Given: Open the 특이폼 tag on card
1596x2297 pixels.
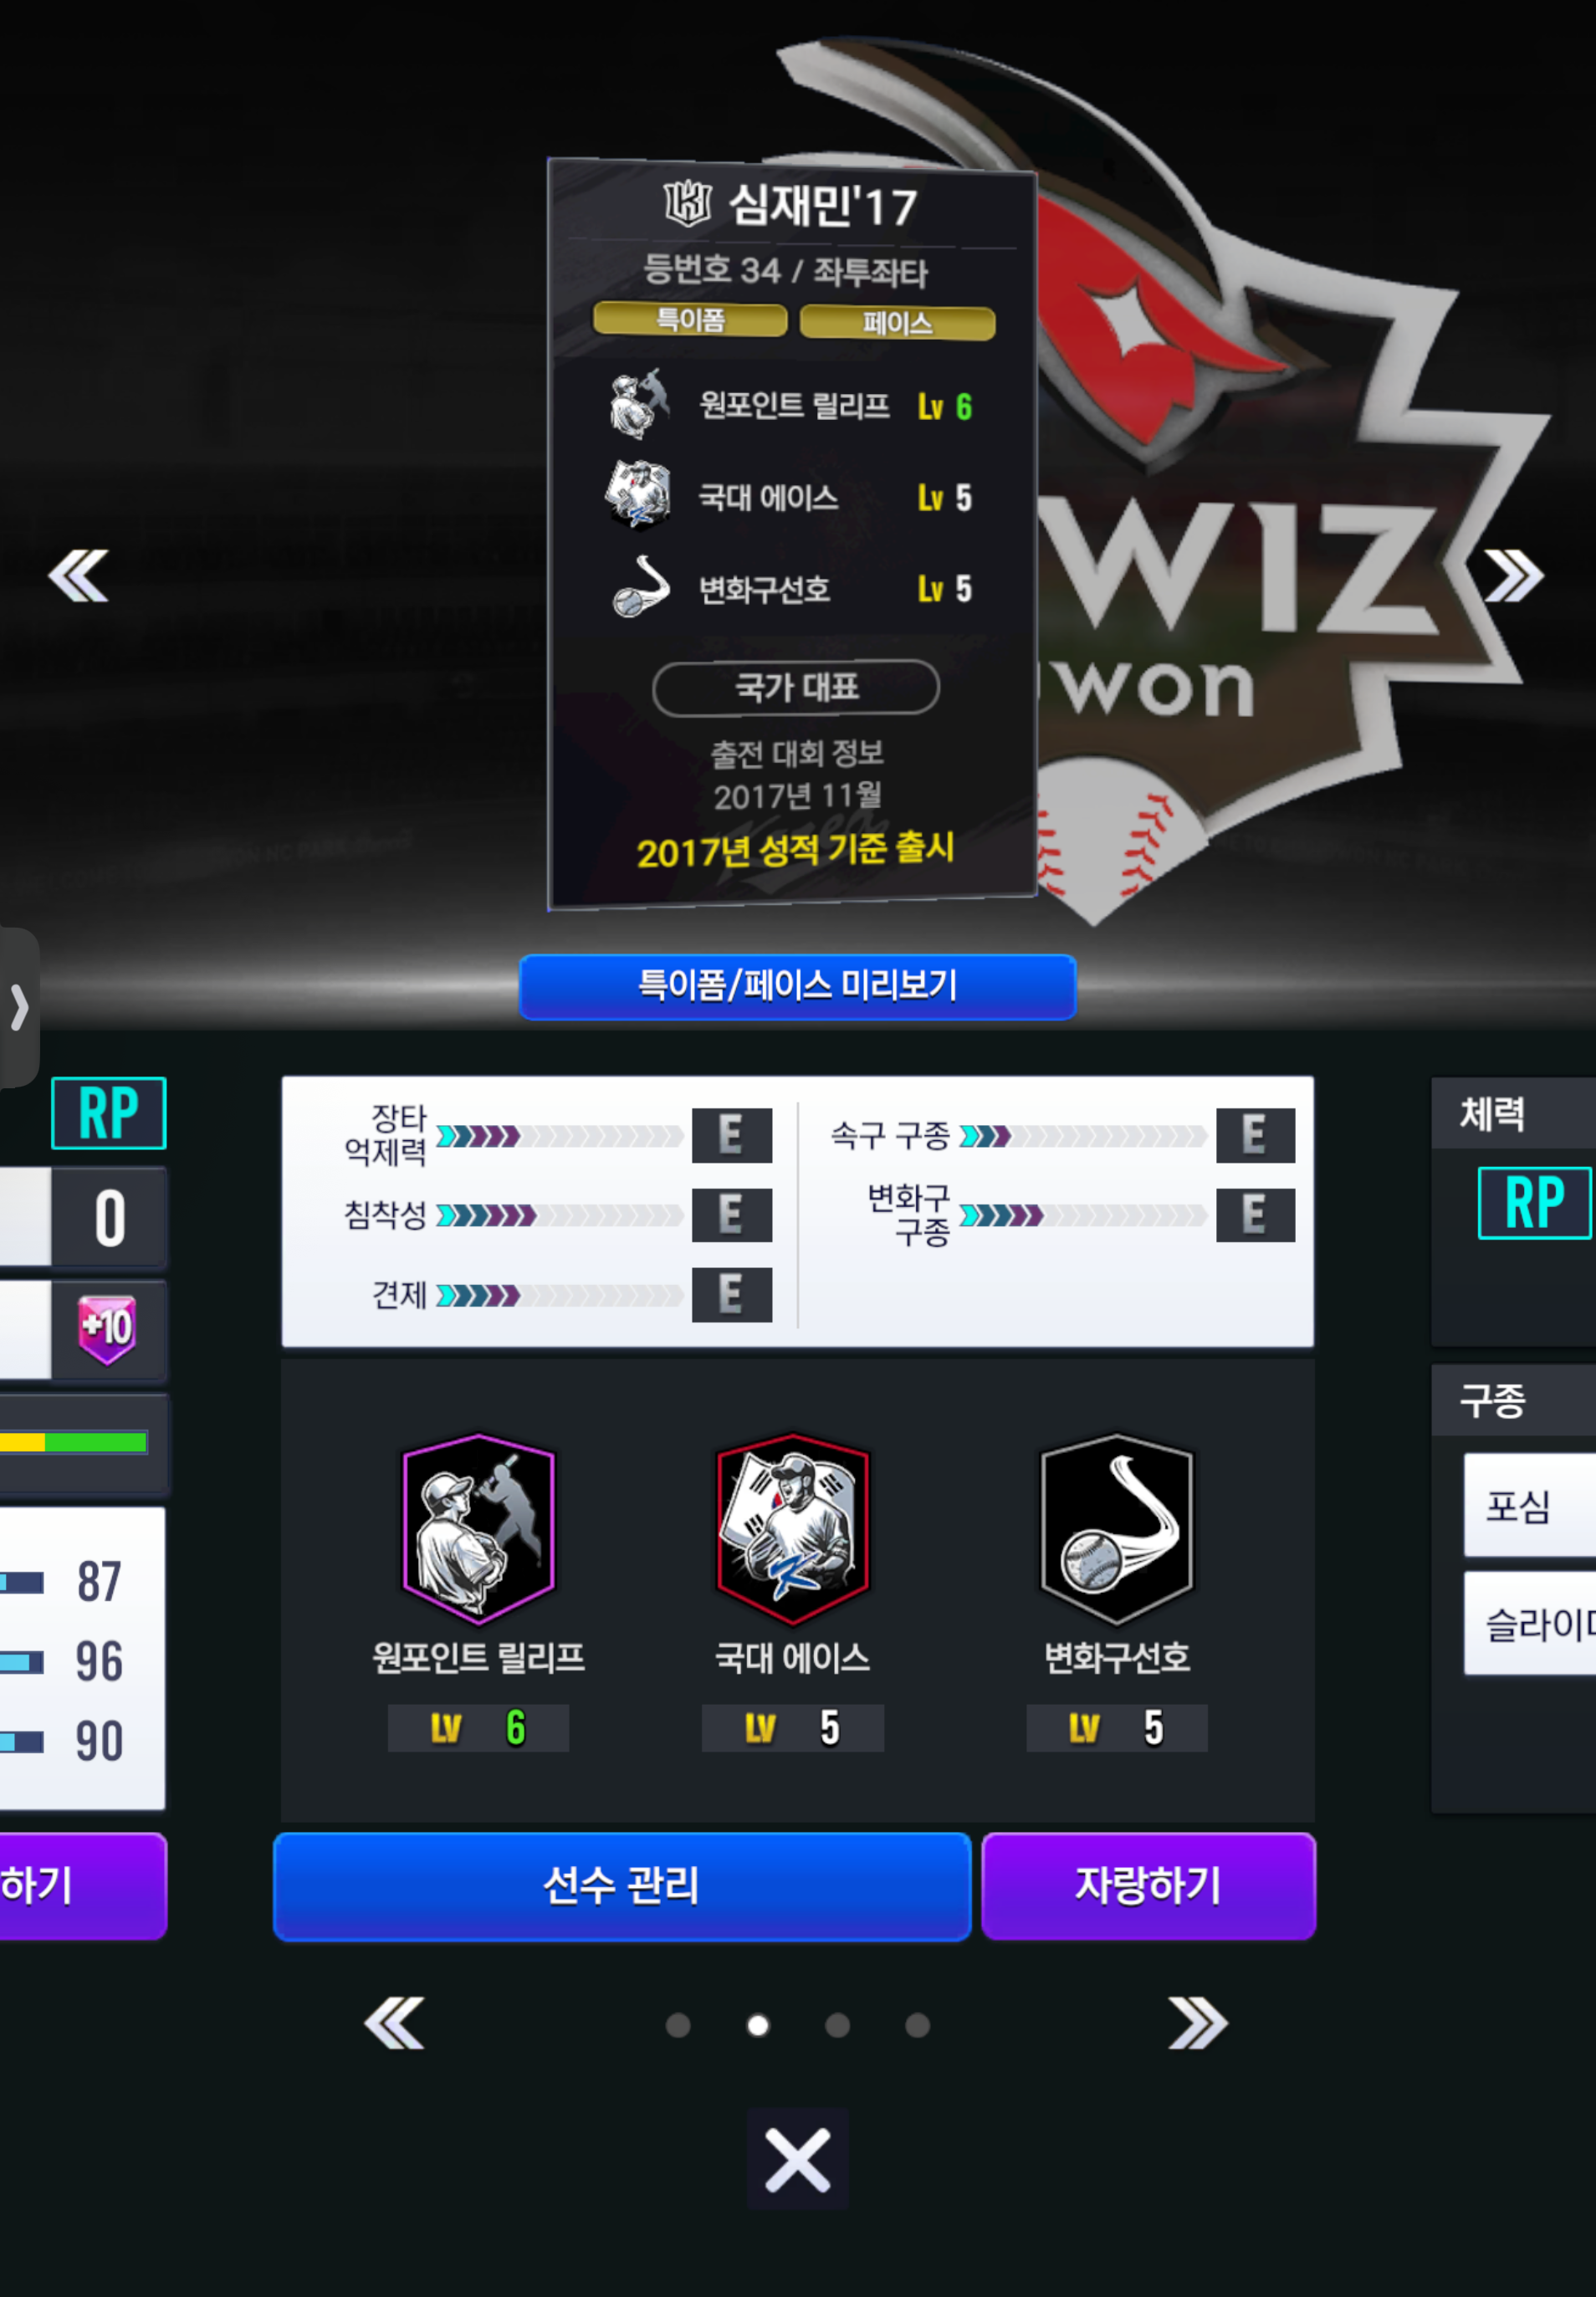Looking at the screenshot, I should click(690, 319).
